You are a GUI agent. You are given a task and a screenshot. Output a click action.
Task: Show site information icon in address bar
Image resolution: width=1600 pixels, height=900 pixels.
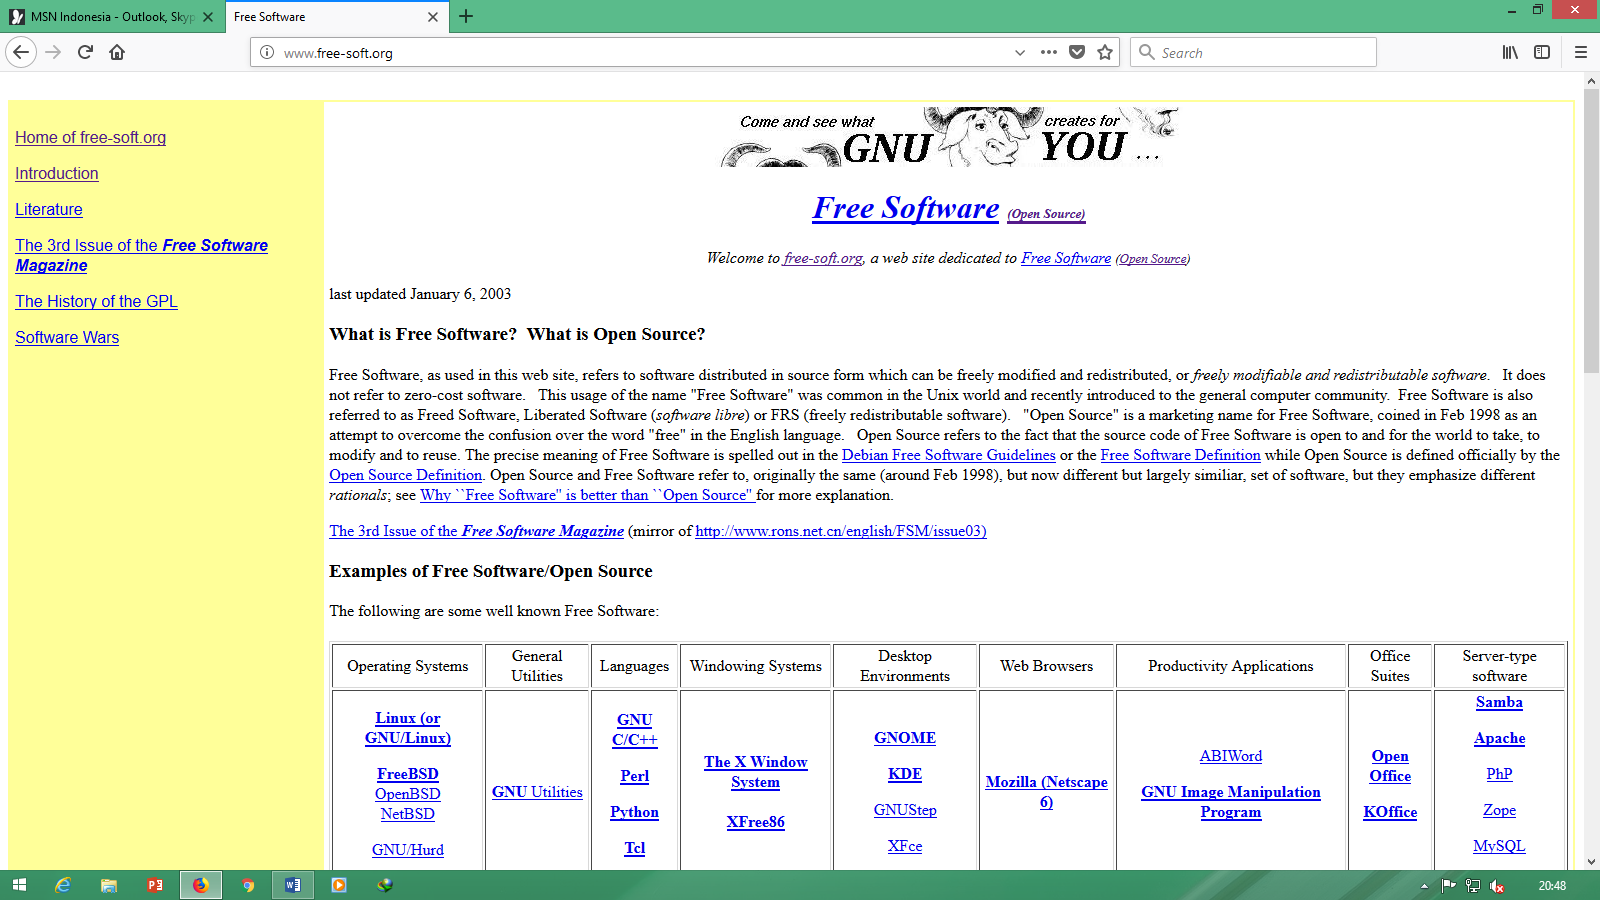(267, 52)
